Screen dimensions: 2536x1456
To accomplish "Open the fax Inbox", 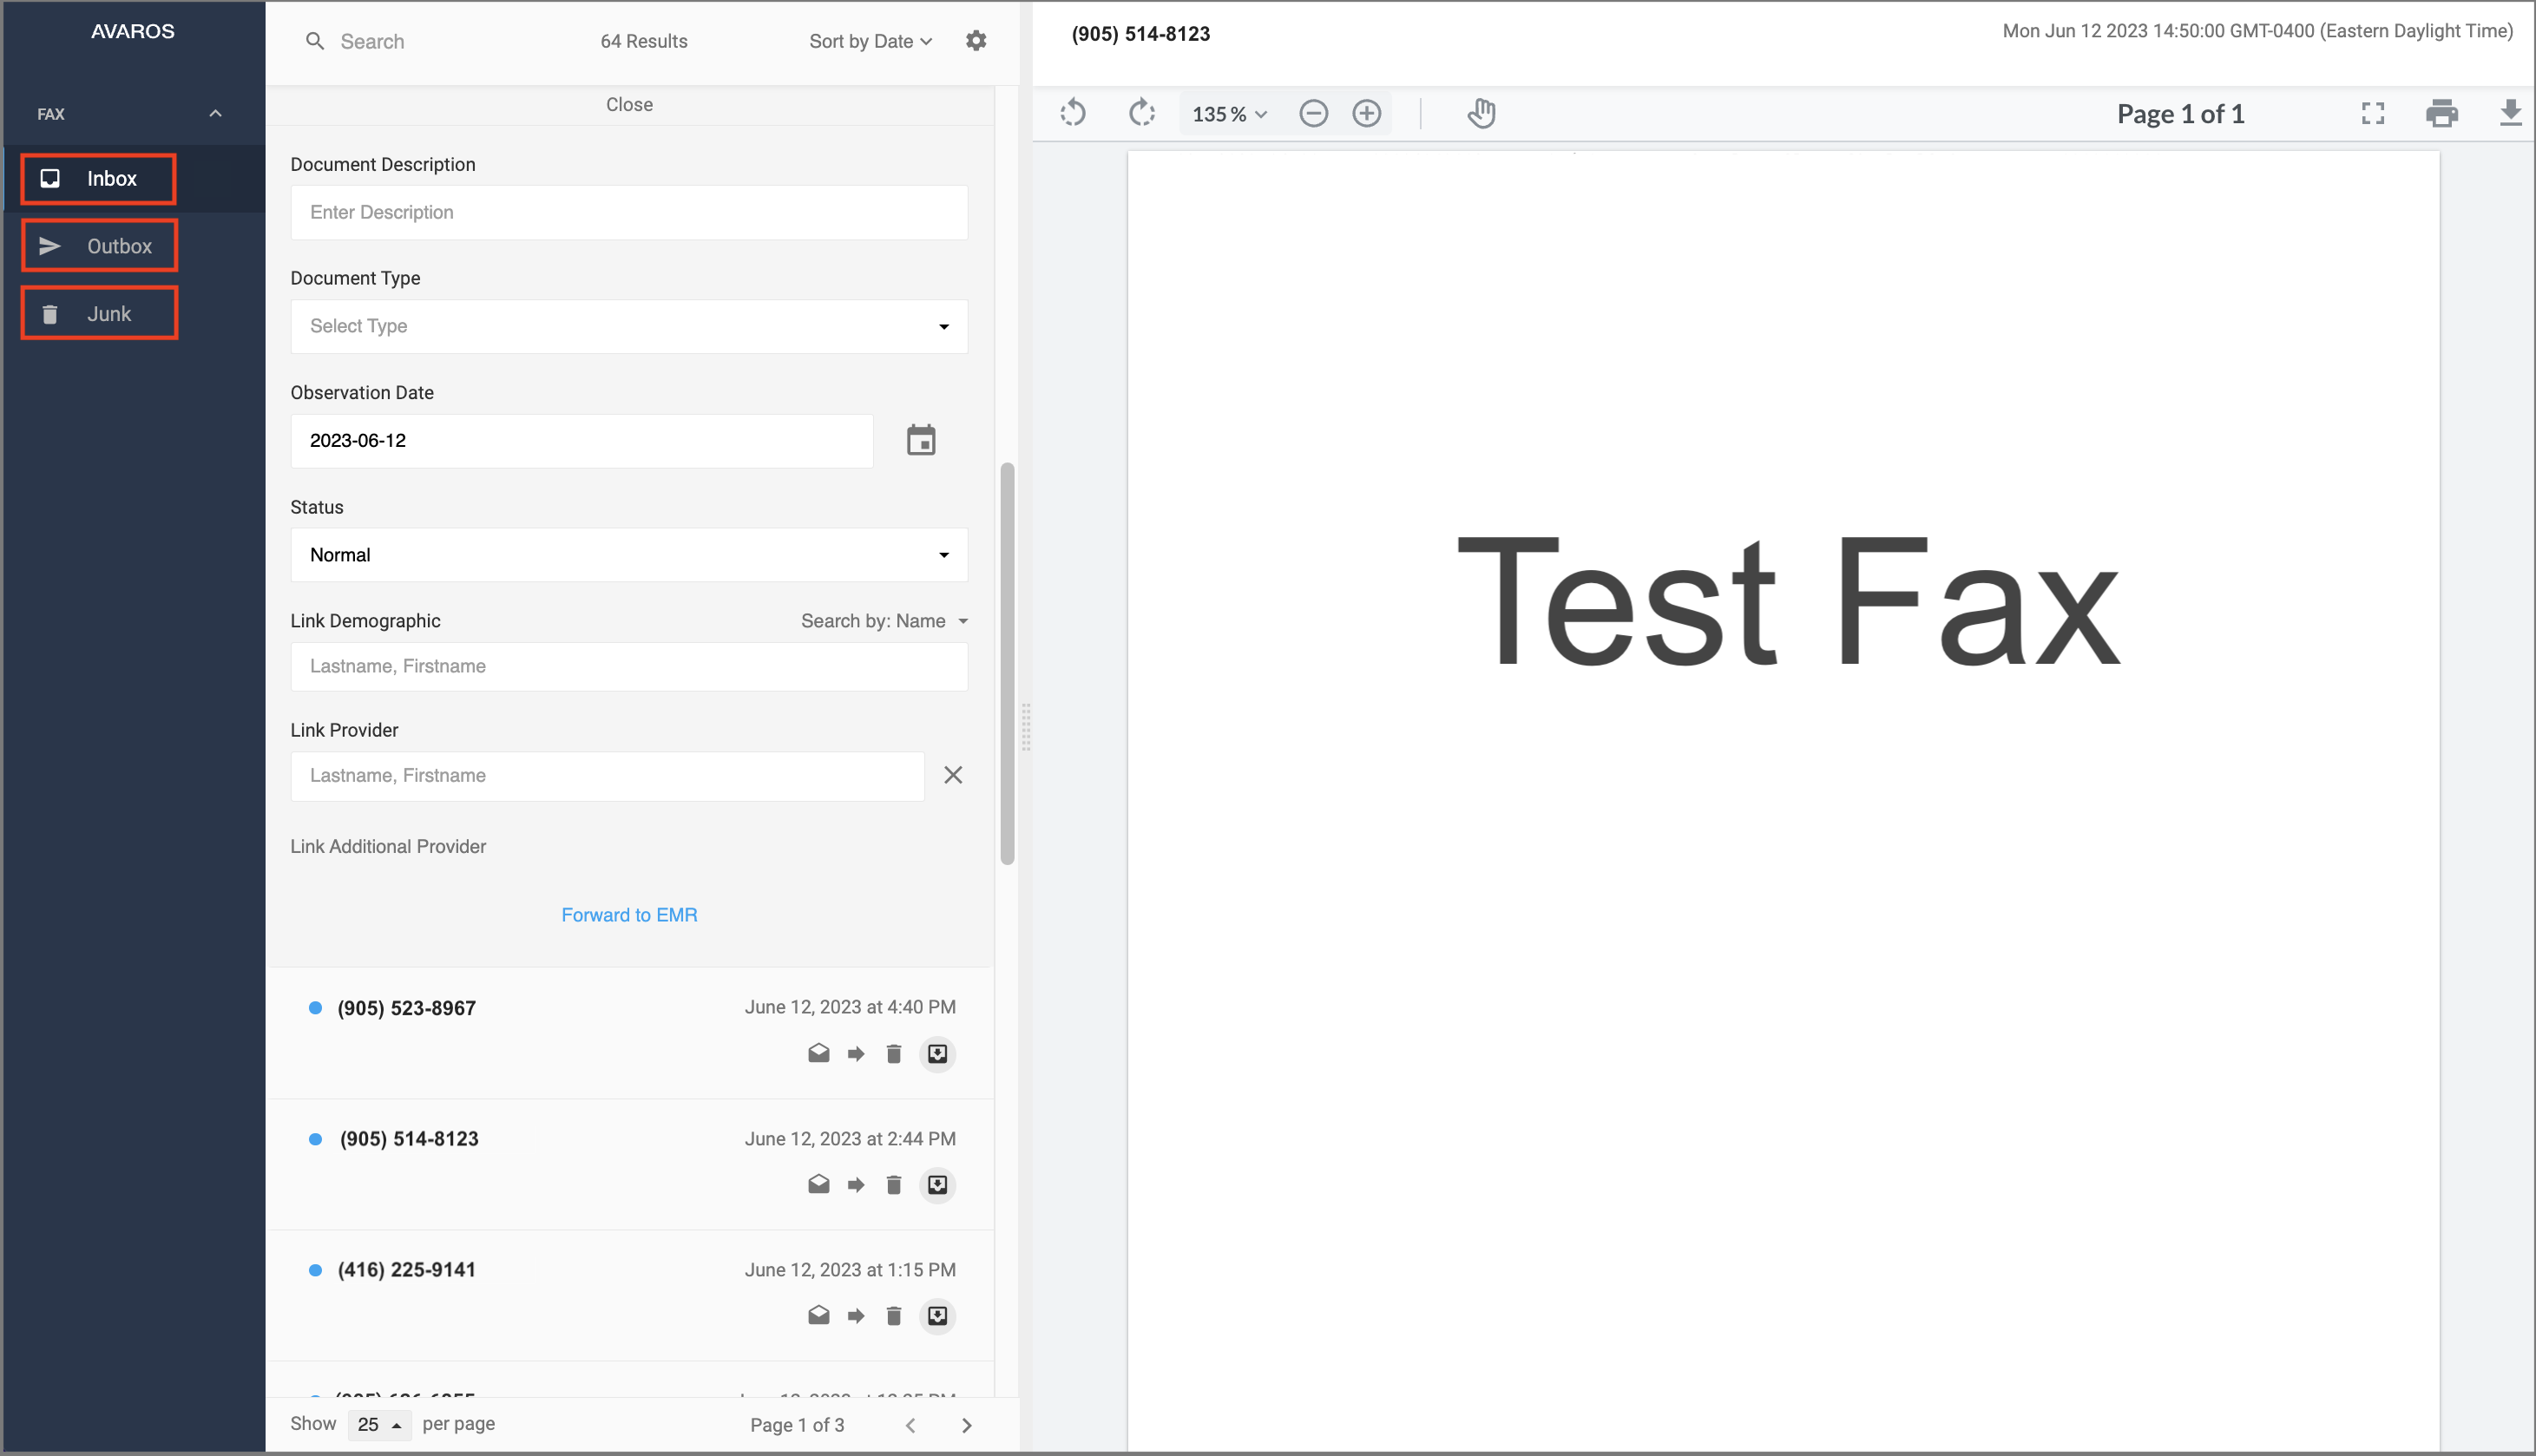I will pos(97,178).
